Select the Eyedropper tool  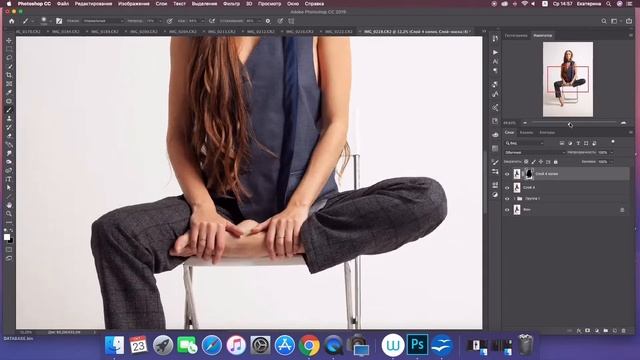[x=9, y=92]
